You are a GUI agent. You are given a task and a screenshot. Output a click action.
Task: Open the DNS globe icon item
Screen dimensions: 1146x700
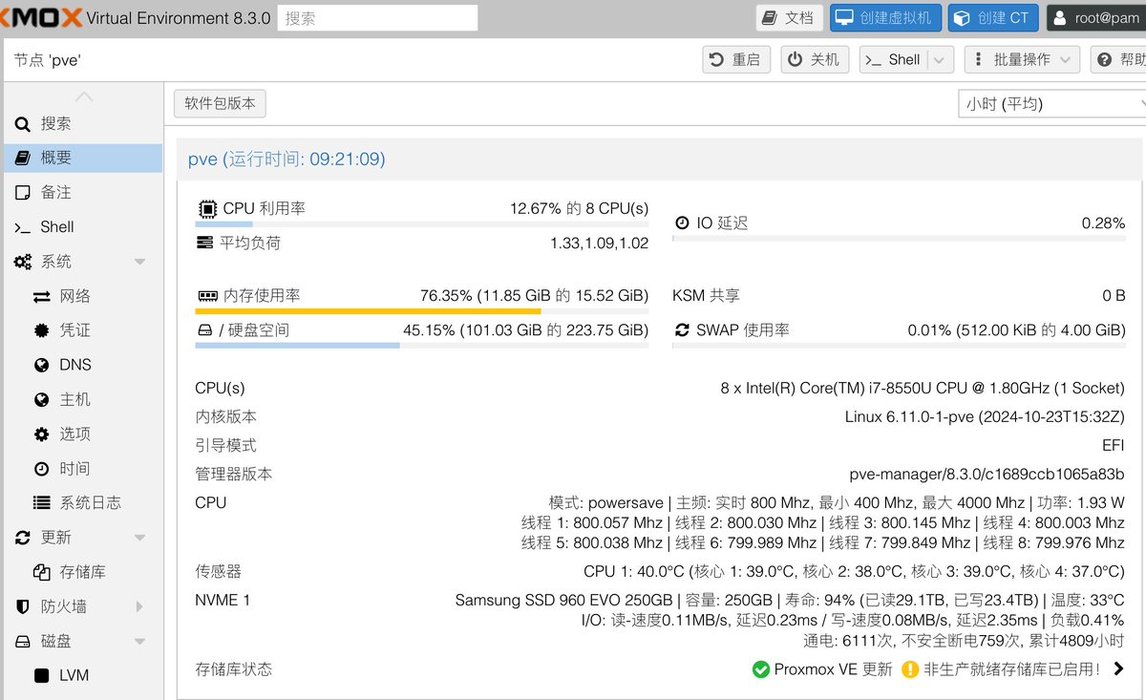(41, 365)
